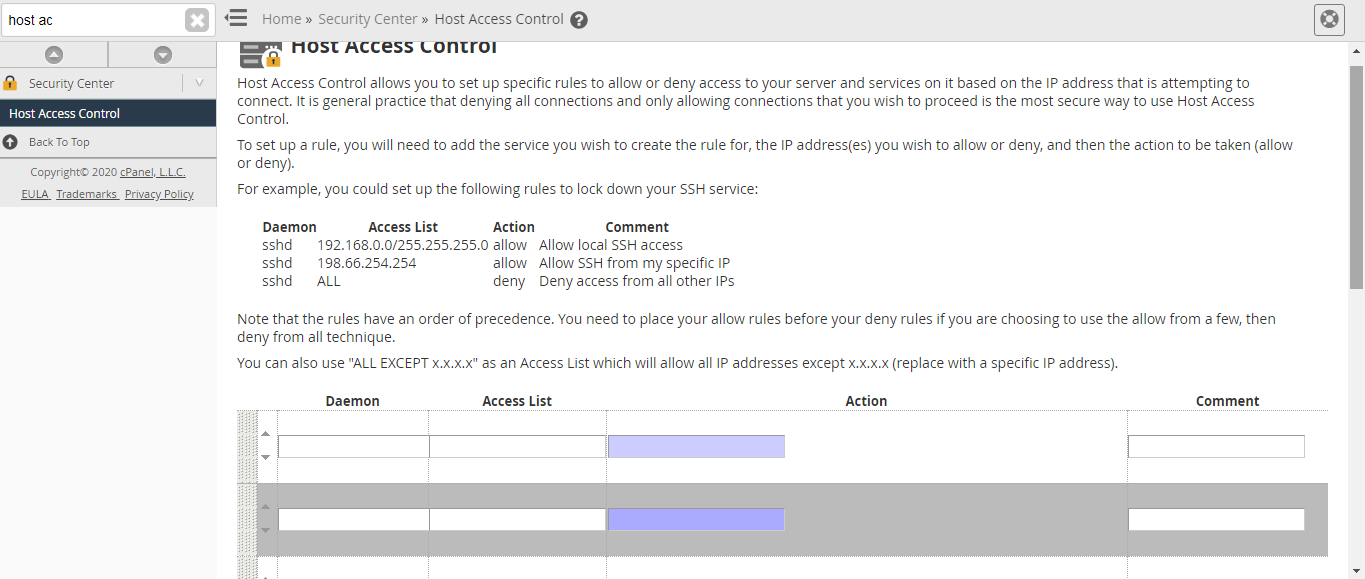Open Action dropdown in first row
Image resolution: width=1365 pixels, height=579 pixels.
point(696,446)
